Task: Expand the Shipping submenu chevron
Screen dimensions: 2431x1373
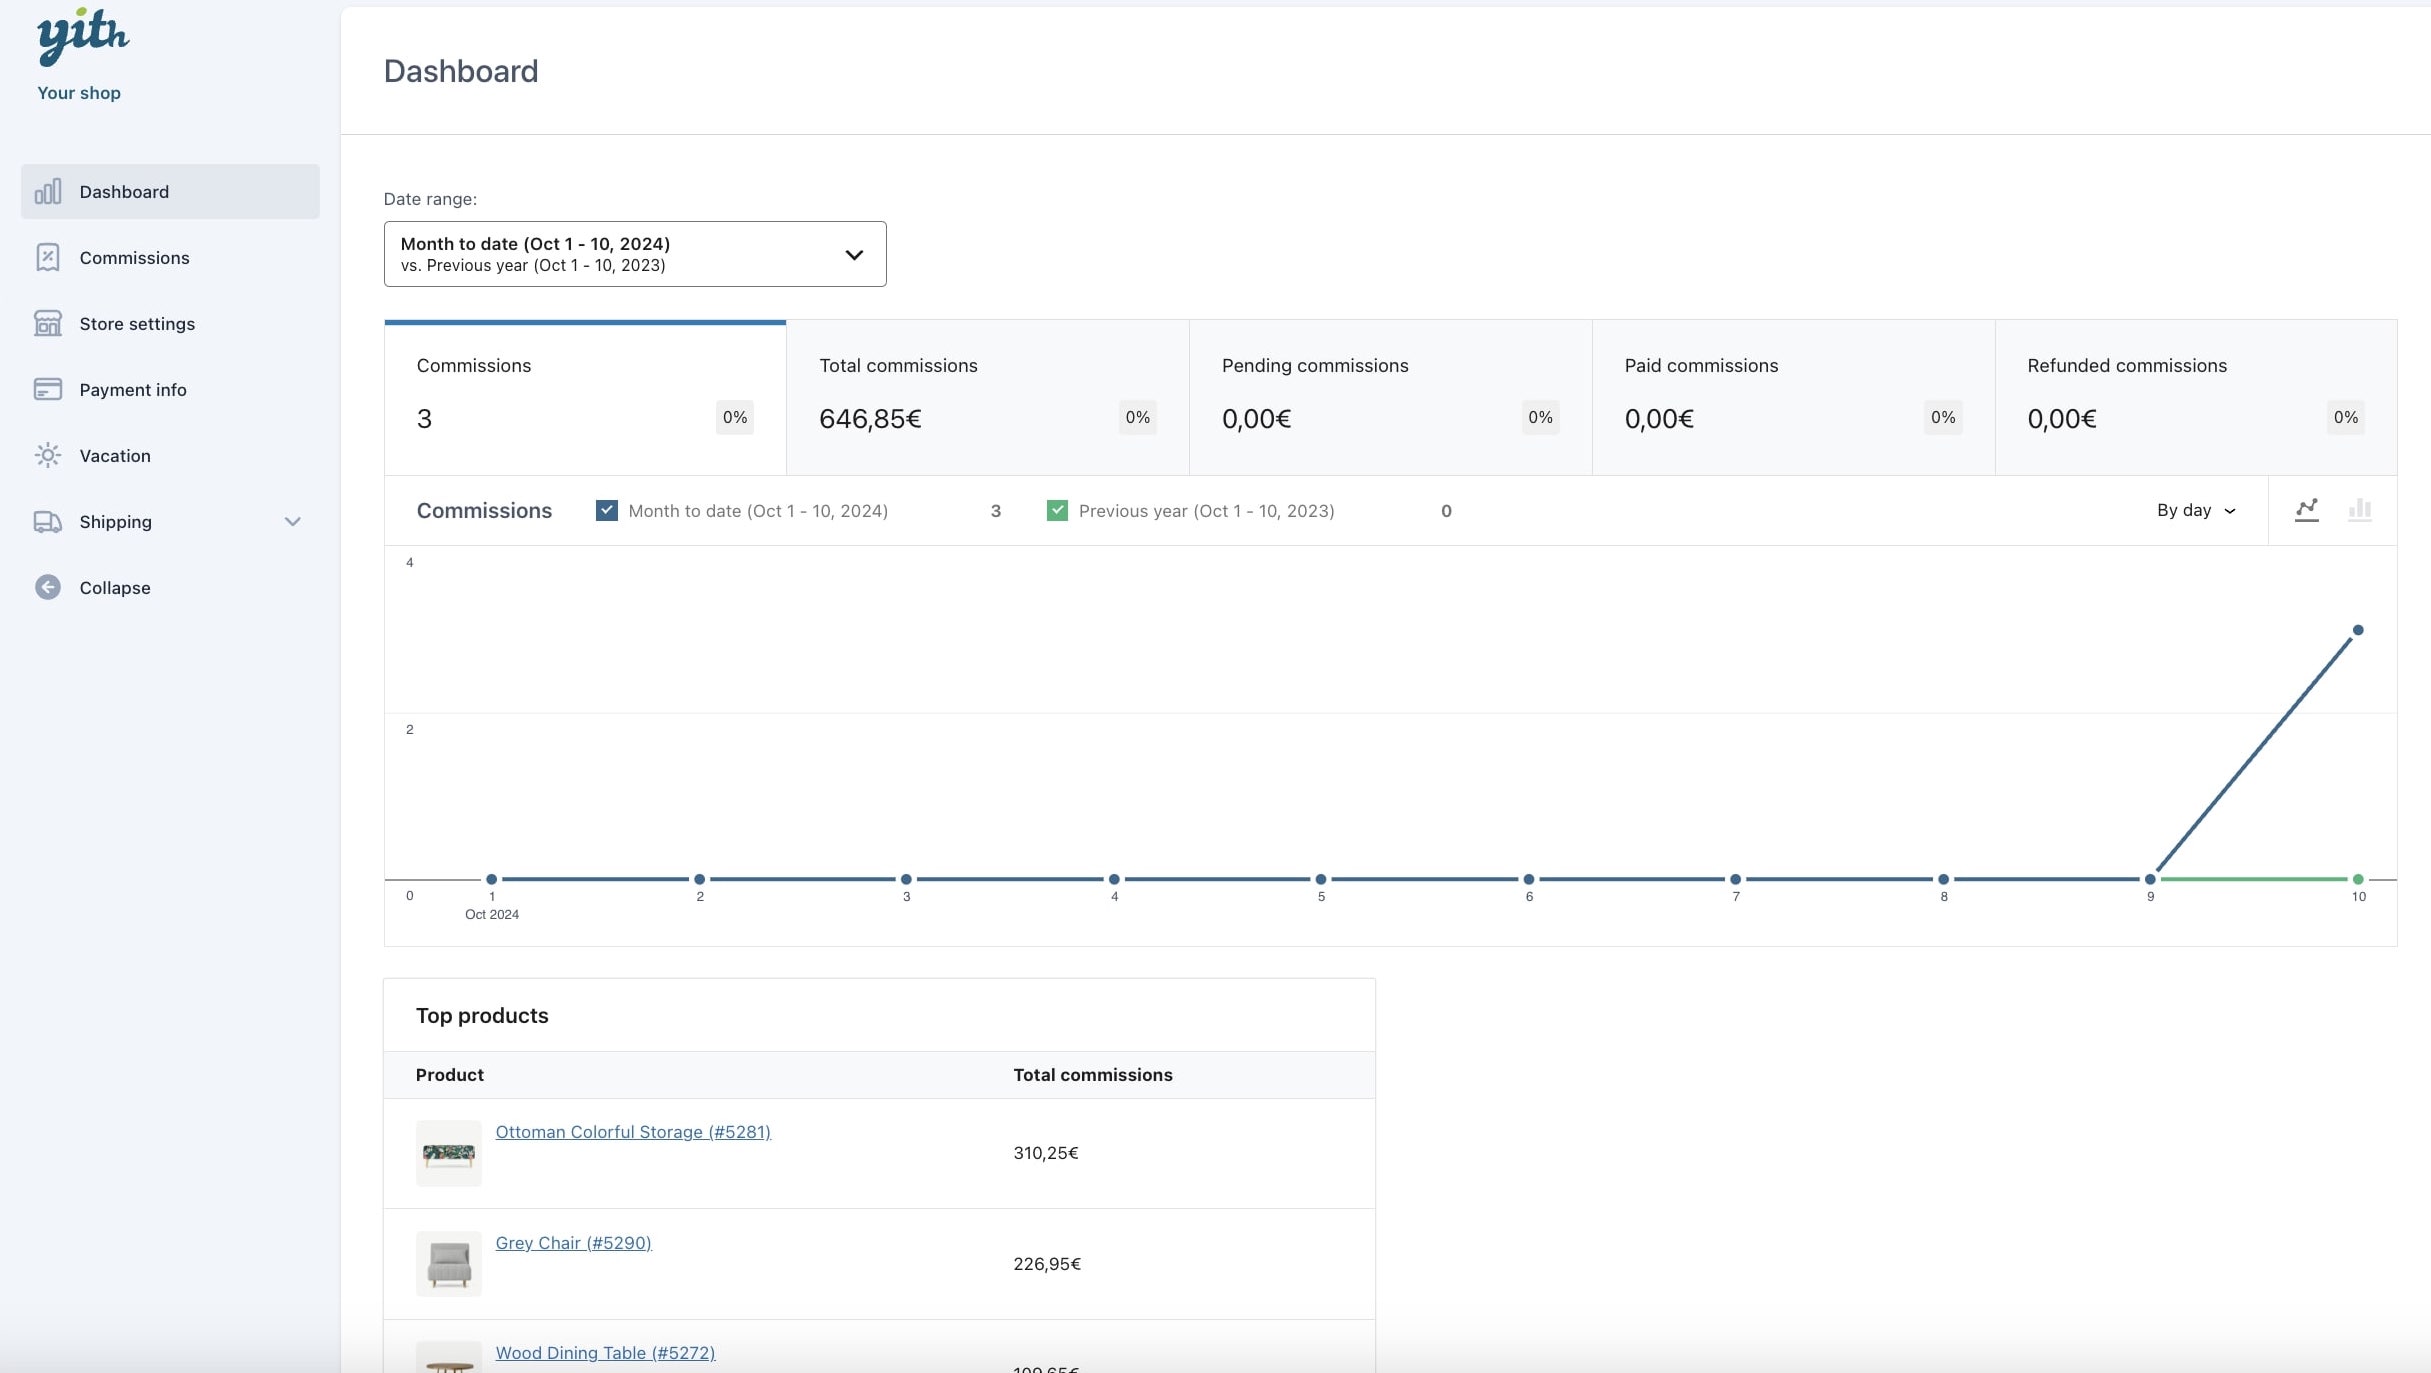Action: click(x=292, y=521)
